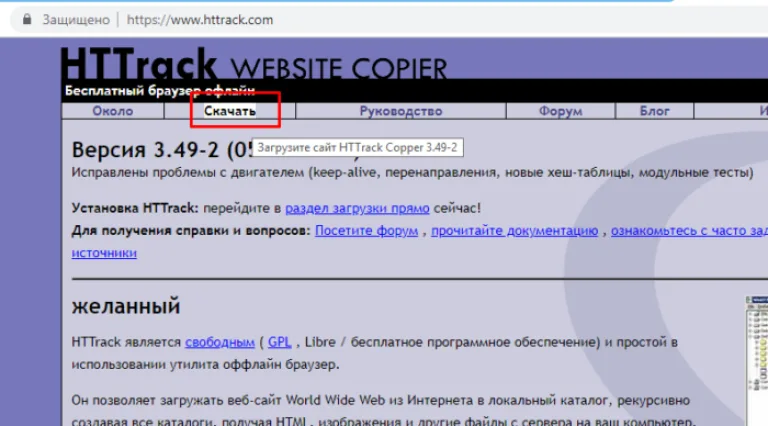The image size is (768, 426).
Task: Click the HTTrack Website Copier logo
Action: (x=254, y=65)
